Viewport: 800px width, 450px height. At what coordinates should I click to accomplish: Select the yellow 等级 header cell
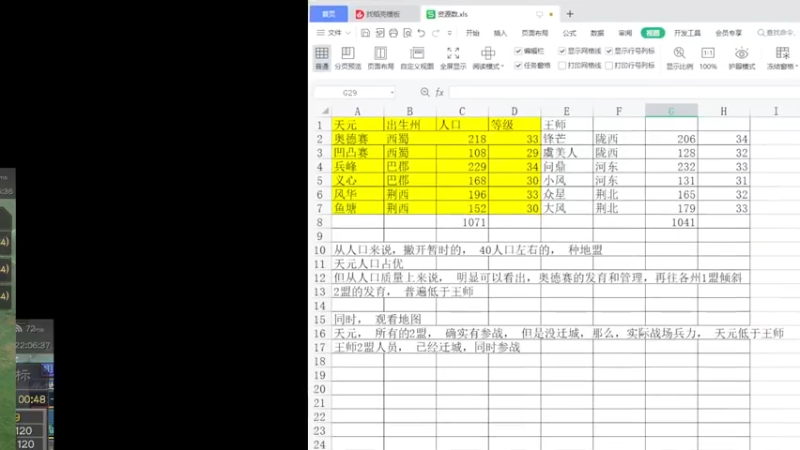tap(514, 124)
